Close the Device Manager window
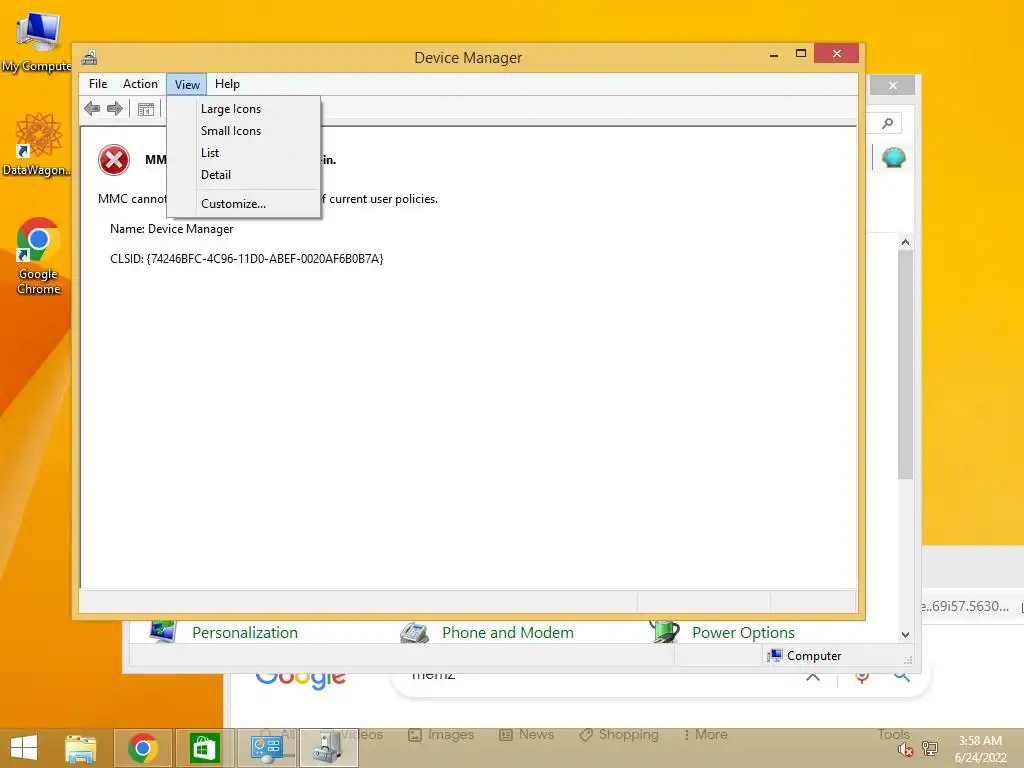Viewport: 1024px width, 768px height. click(837, 54)
